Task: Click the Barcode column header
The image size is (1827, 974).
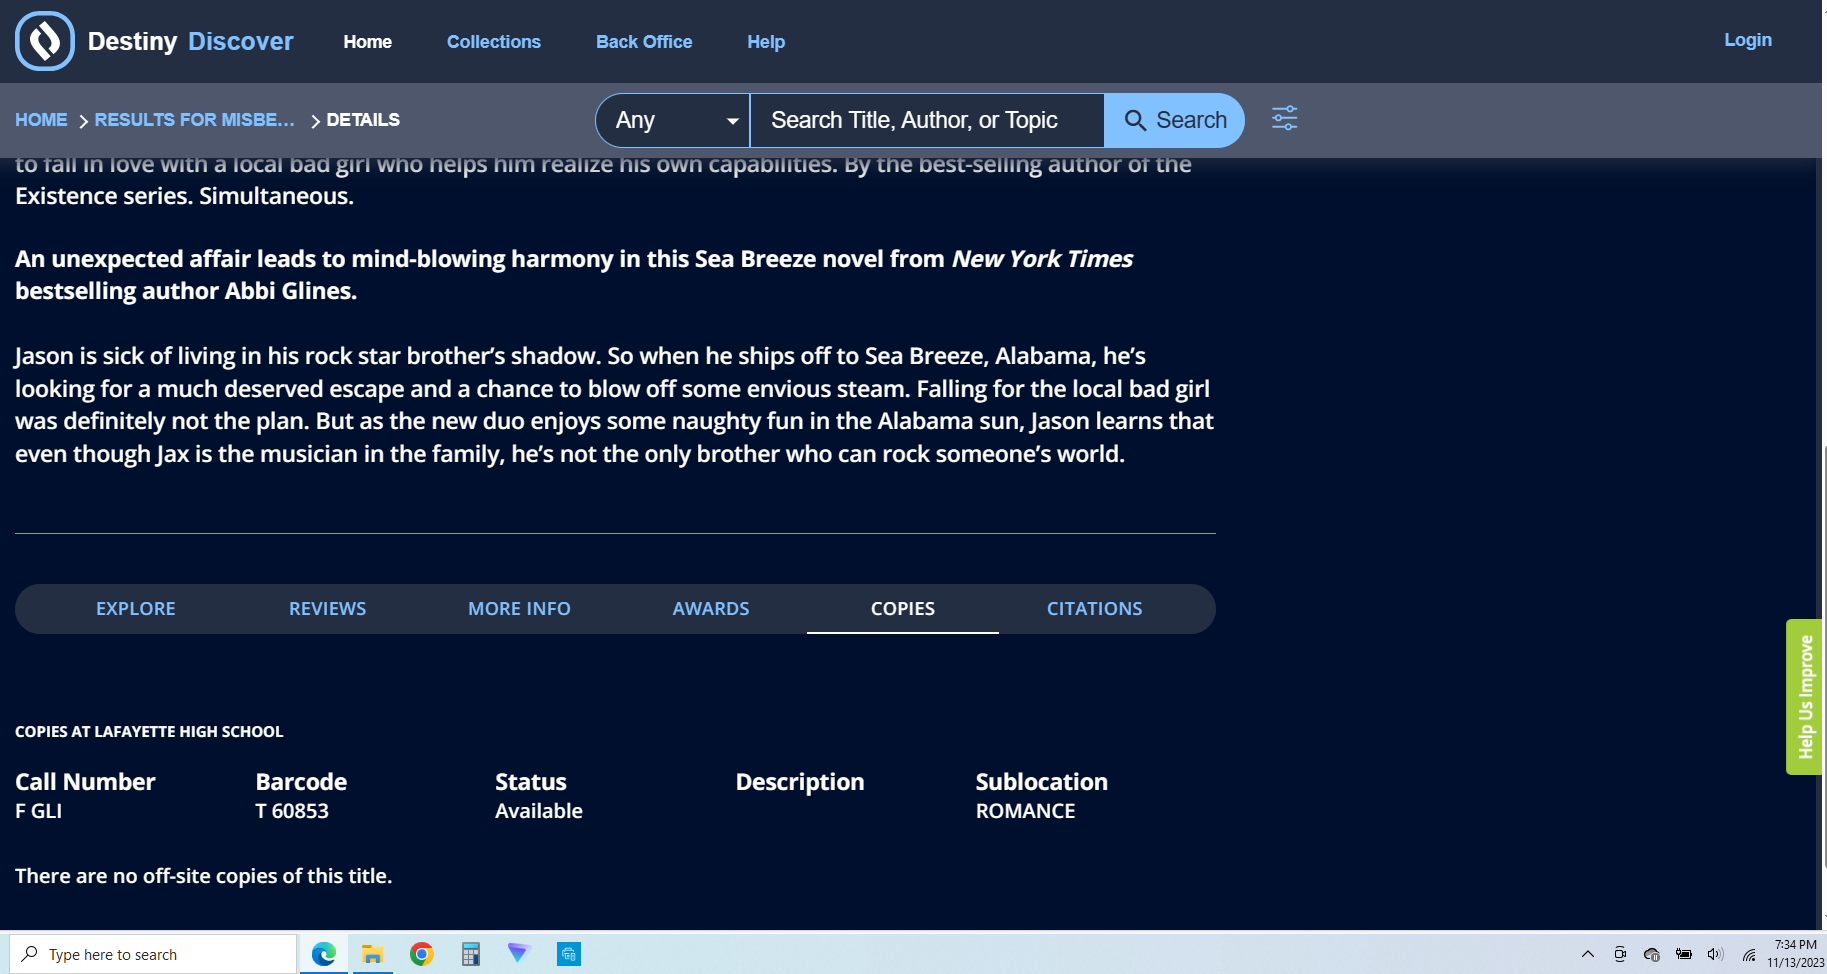Action: click(x=301, y=782)
